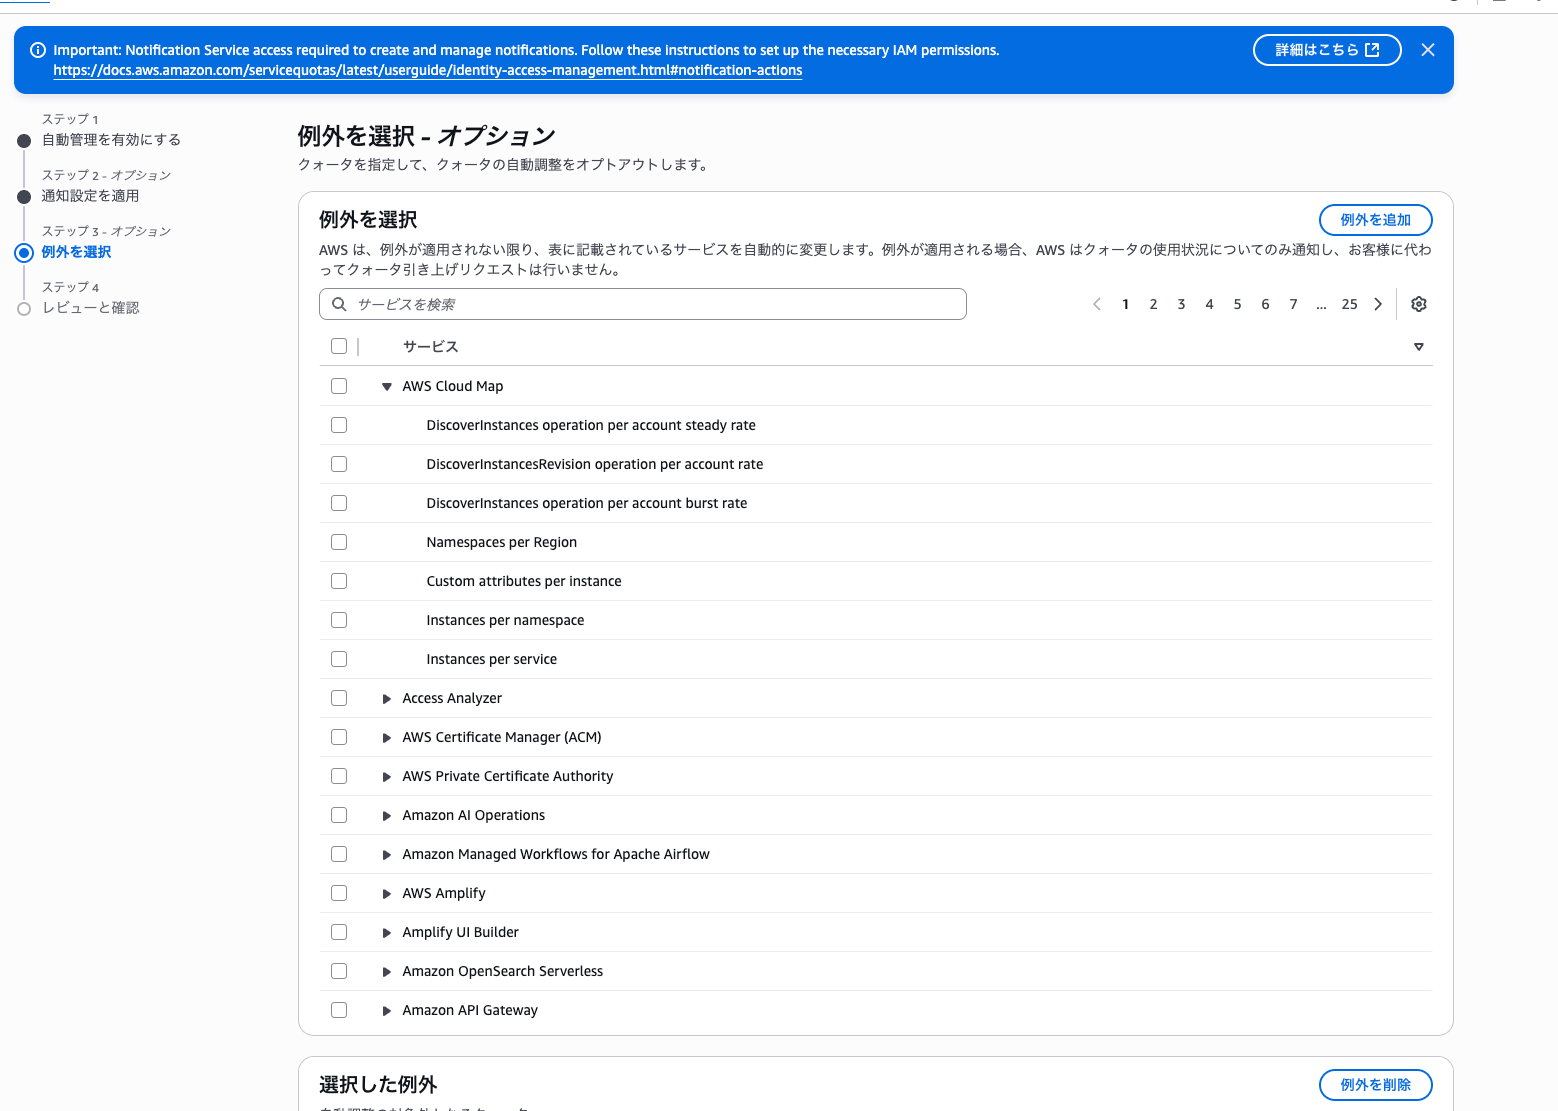This screenshot has width=1558, height=1111.
Task: Expand the AWS Amplify row
Action: tap(386, 894)
